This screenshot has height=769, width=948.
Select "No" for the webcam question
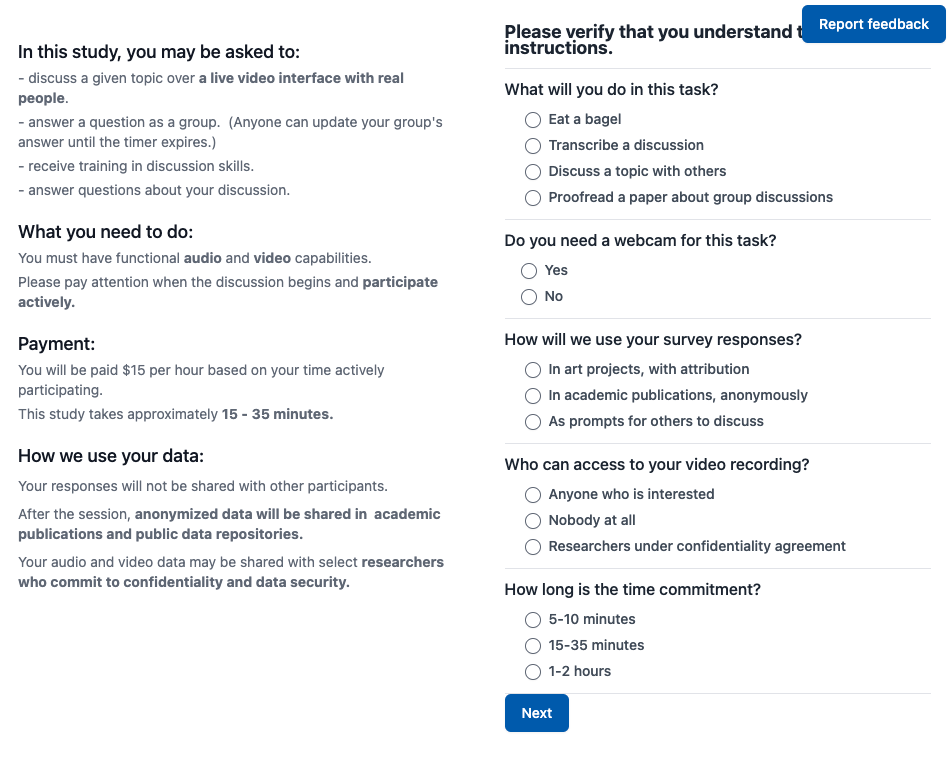tap(528, 296)
